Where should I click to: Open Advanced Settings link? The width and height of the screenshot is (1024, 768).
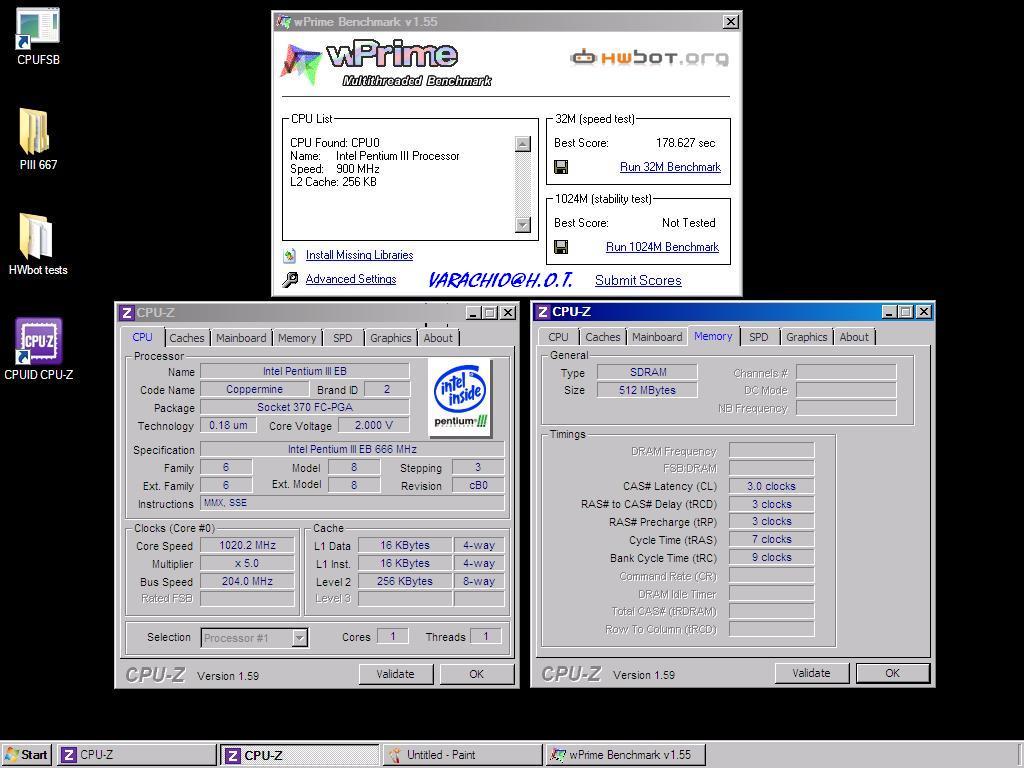click(351, 280)
